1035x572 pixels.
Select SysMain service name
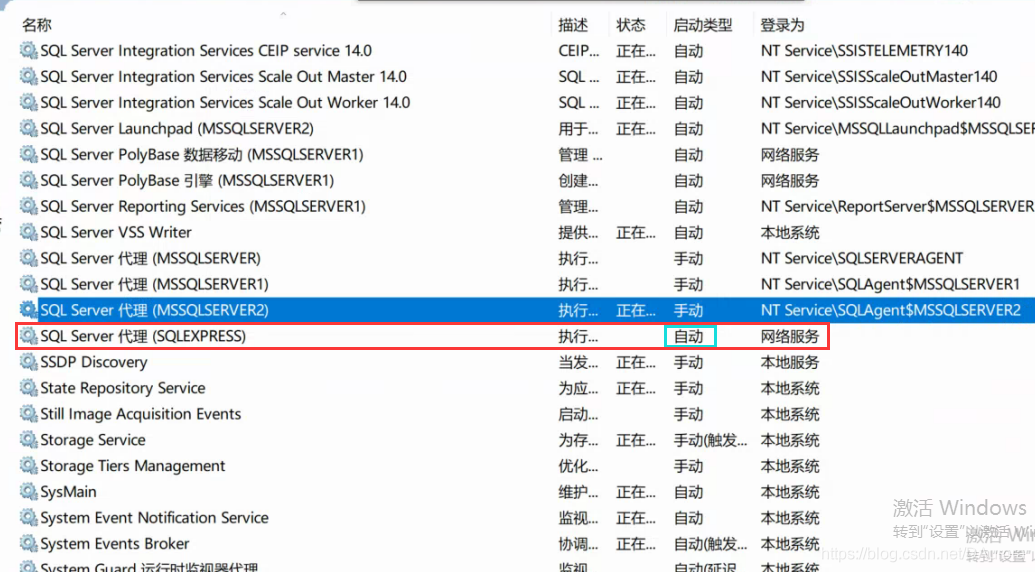[69, 492]
